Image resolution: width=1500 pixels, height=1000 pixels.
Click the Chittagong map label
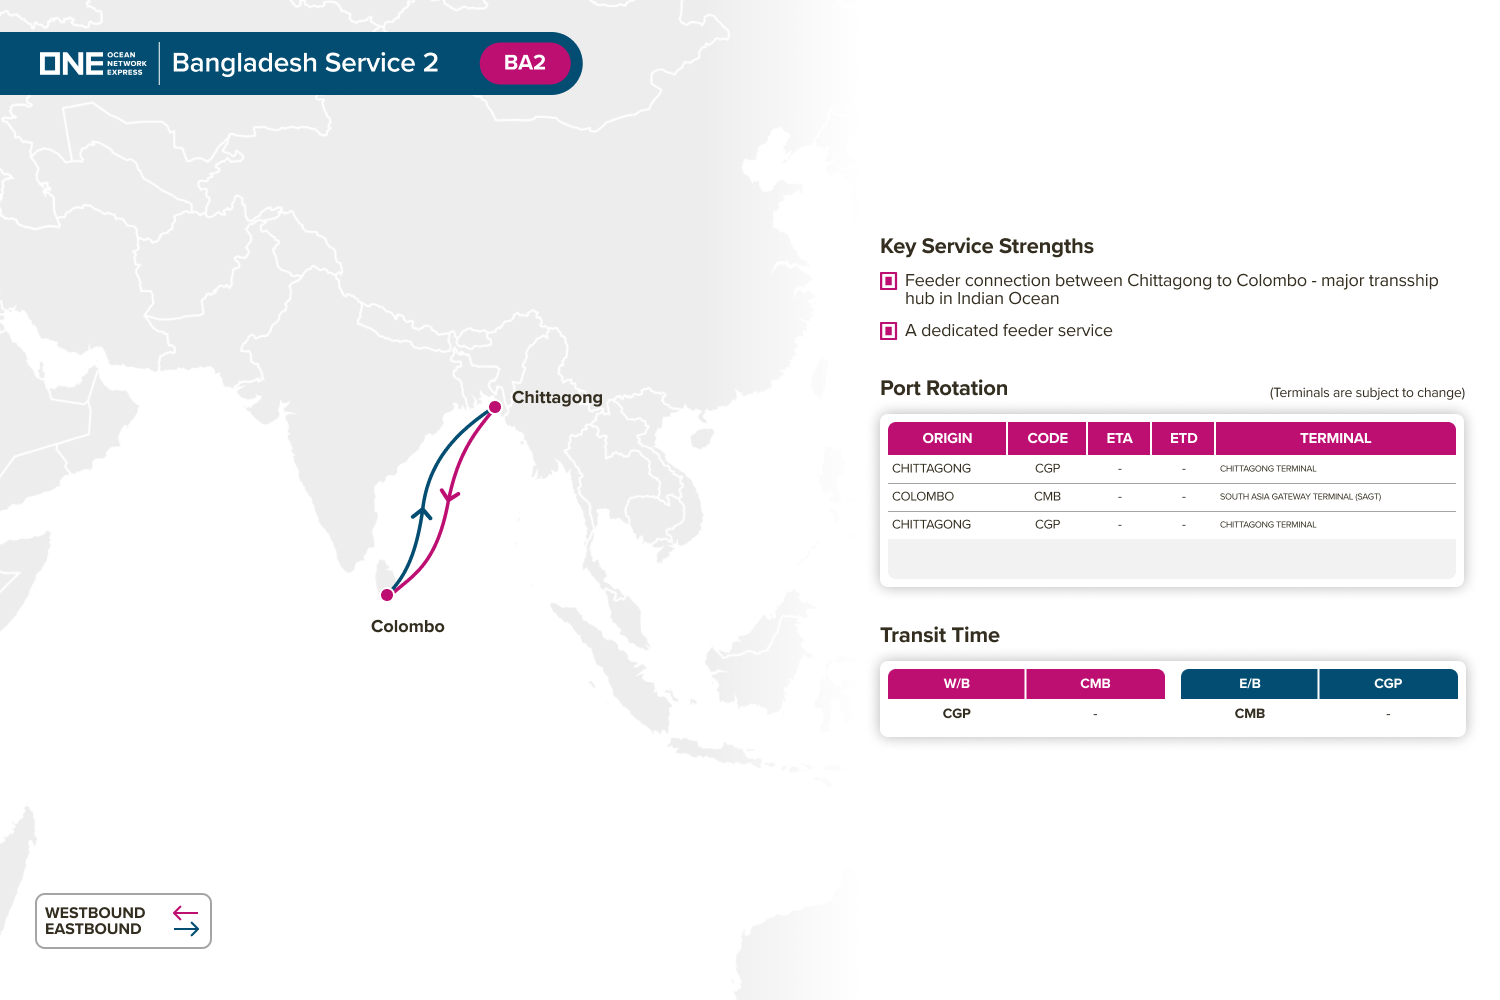tap(557, 397)
